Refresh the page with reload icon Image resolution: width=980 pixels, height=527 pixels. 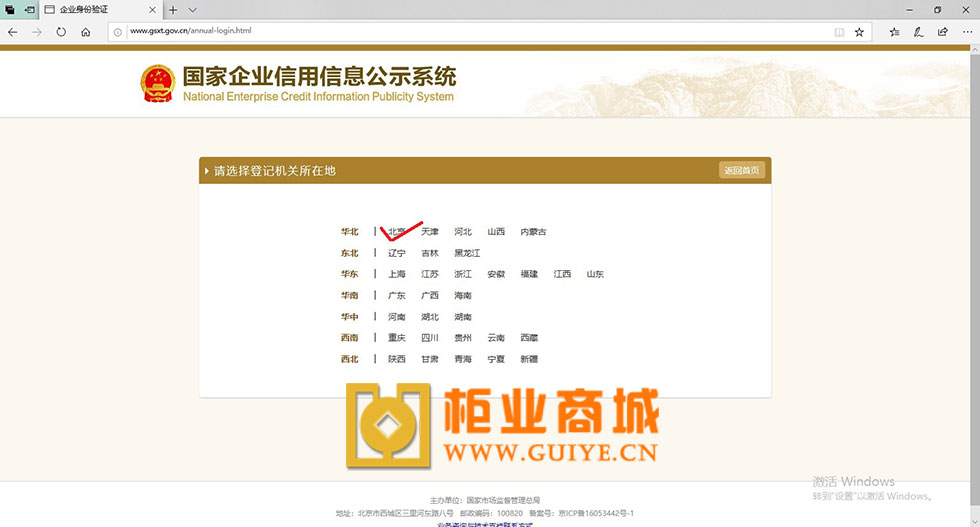61,32
